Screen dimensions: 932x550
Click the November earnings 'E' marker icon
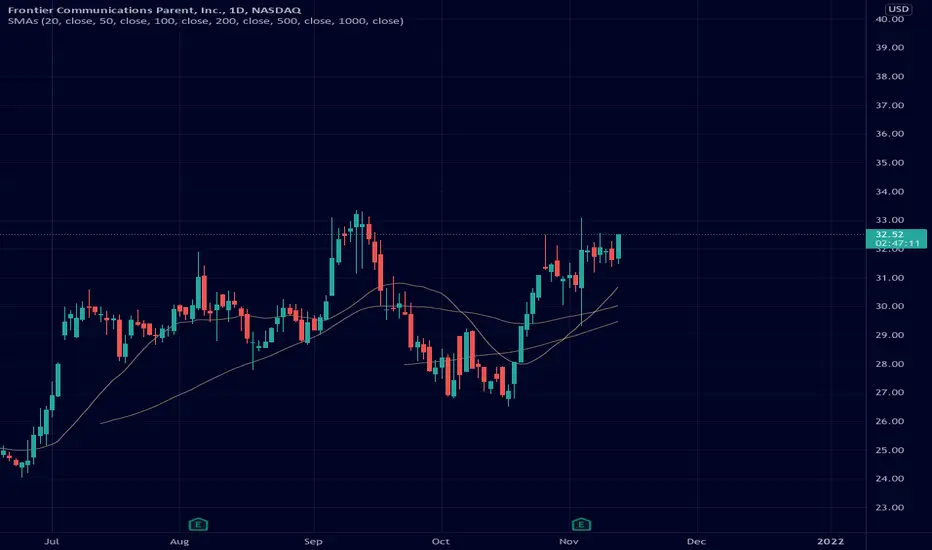(581, 524)
